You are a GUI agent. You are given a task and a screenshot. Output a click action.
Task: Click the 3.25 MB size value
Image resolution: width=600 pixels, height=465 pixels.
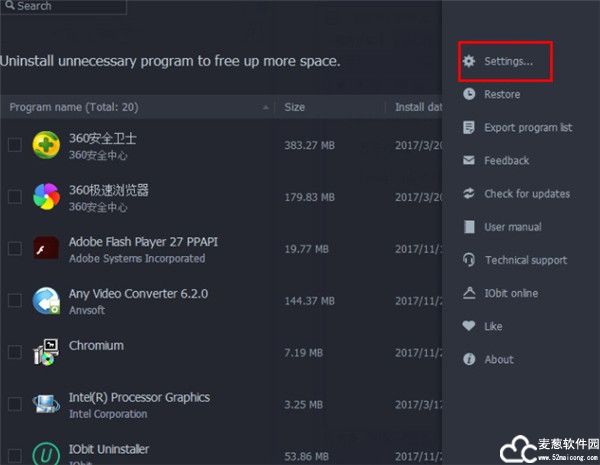303,405
